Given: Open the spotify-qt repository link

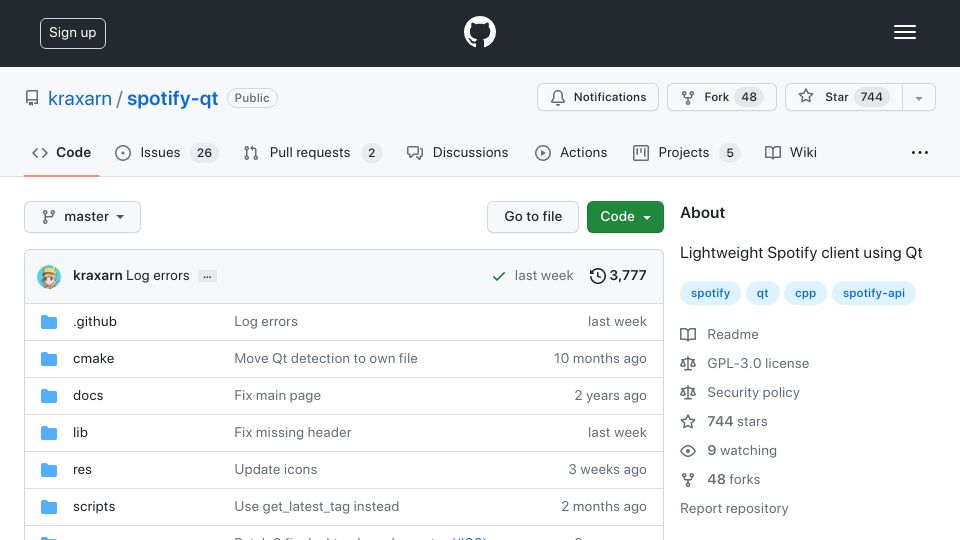Looking at the screenshot, I should [172, 98].
